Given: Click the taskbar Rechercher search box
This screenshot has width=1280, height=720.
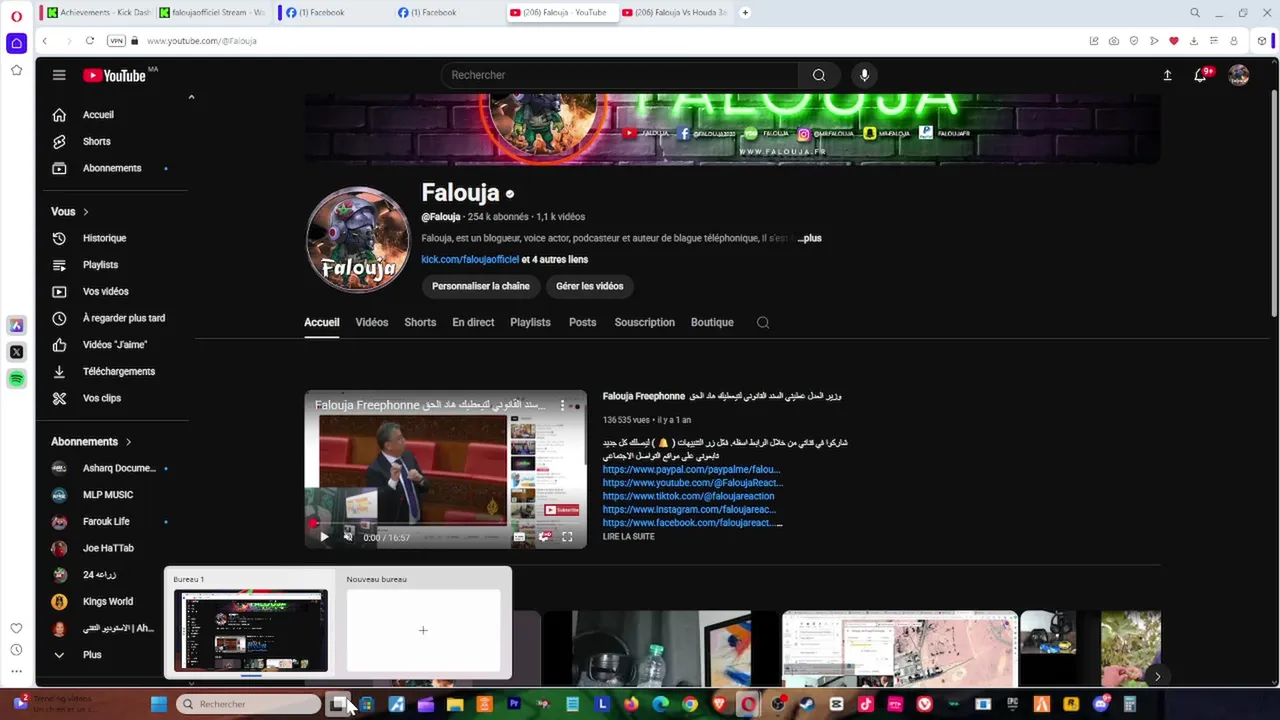Looking at the screenshot, I should 249,704.
